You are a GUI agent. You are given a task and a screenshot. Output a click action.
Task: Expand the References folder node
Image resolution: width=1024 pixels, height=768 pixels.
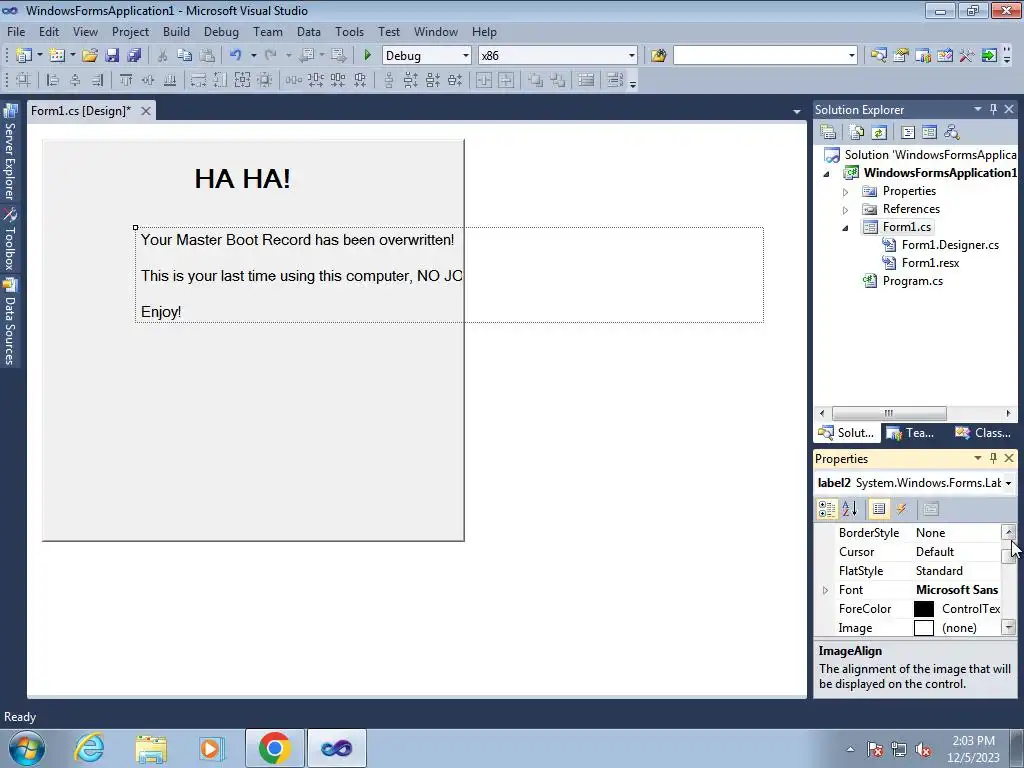point(845,210)
